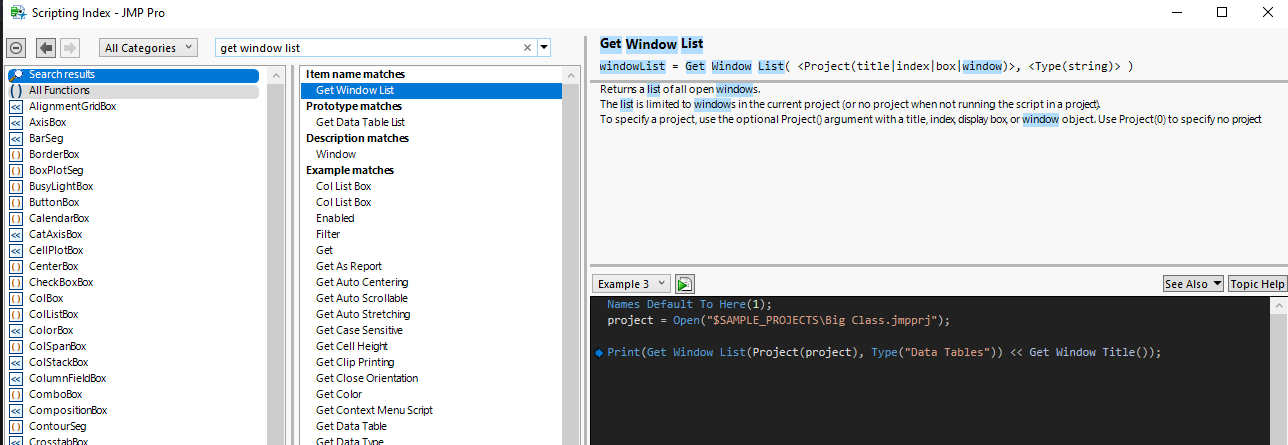Go back with the left arrow icon

point(46,48)
